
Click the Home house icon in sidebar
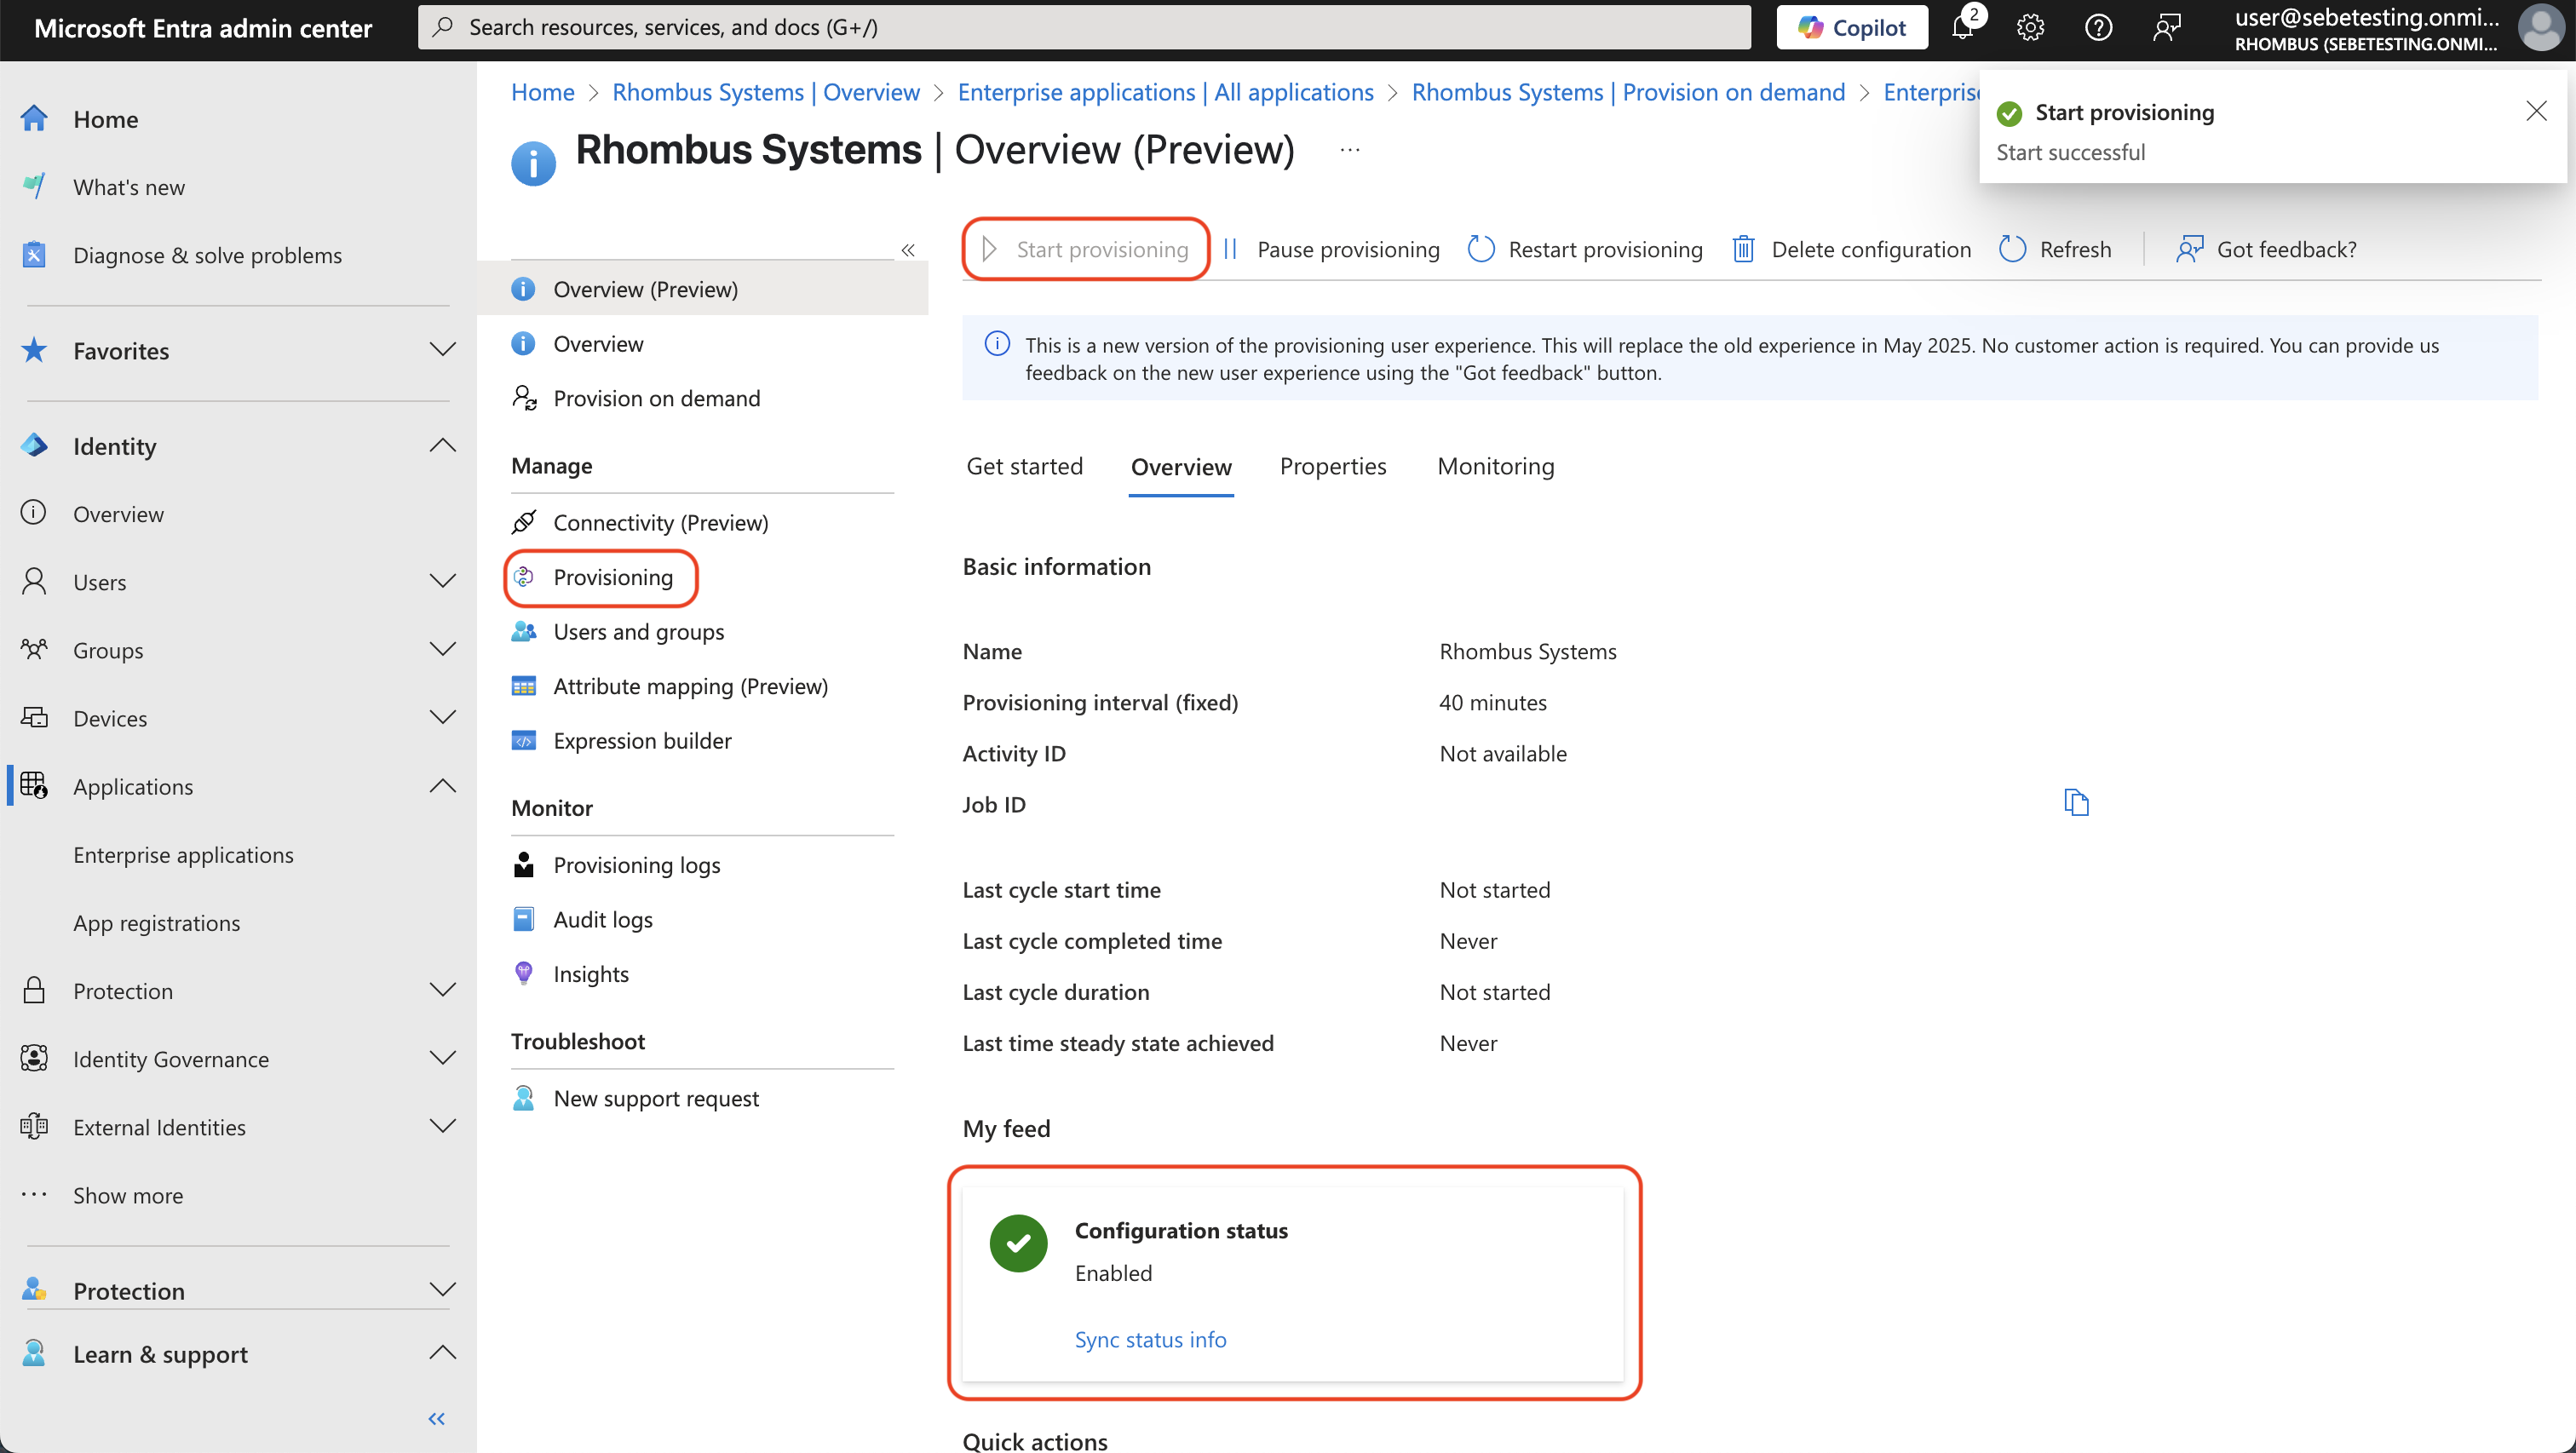point(34,118)
